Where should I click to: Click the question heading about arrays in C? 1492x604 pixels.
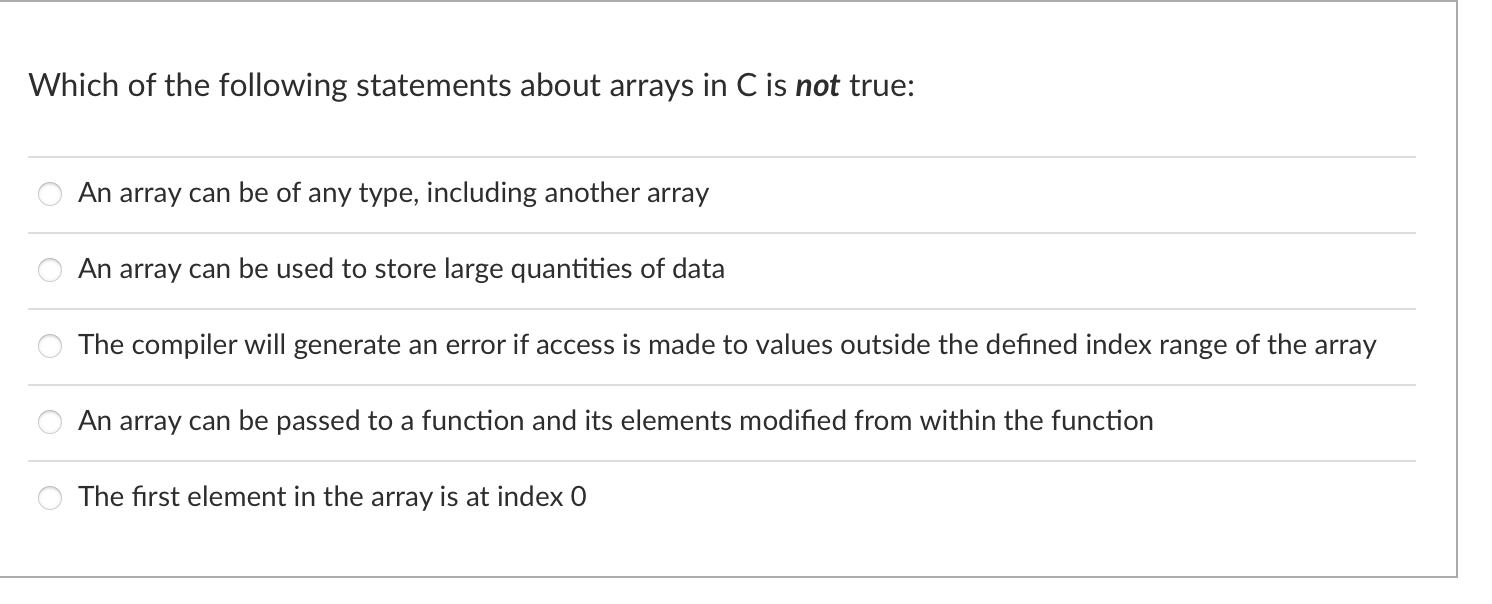(471, 87)
